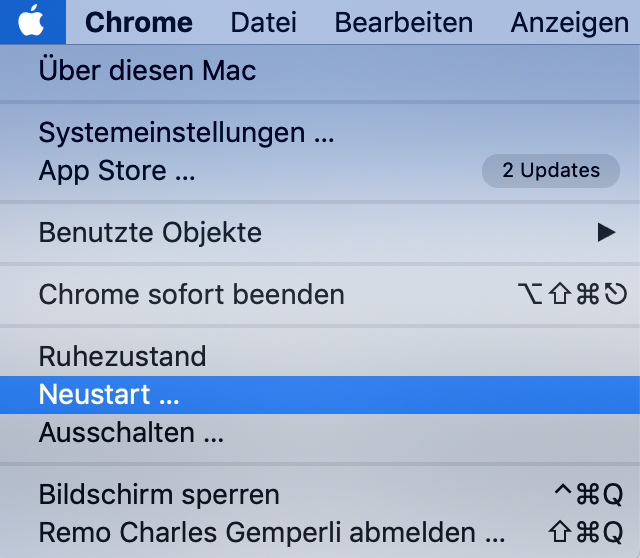Choose Ausschalten … to shut down
The height and width of the screenshot is (558, 640).
tap(320, 433)
